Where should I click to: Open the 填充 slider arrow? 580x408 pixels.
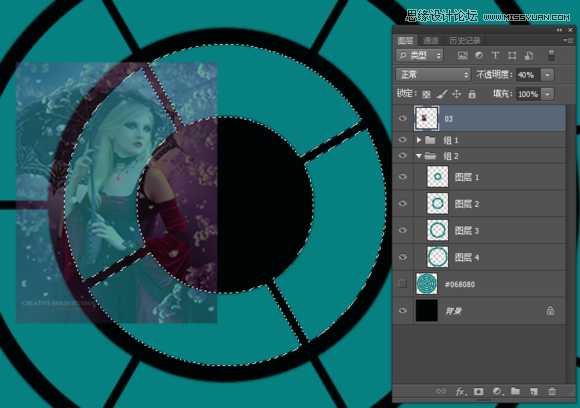[x=547, y=94]
